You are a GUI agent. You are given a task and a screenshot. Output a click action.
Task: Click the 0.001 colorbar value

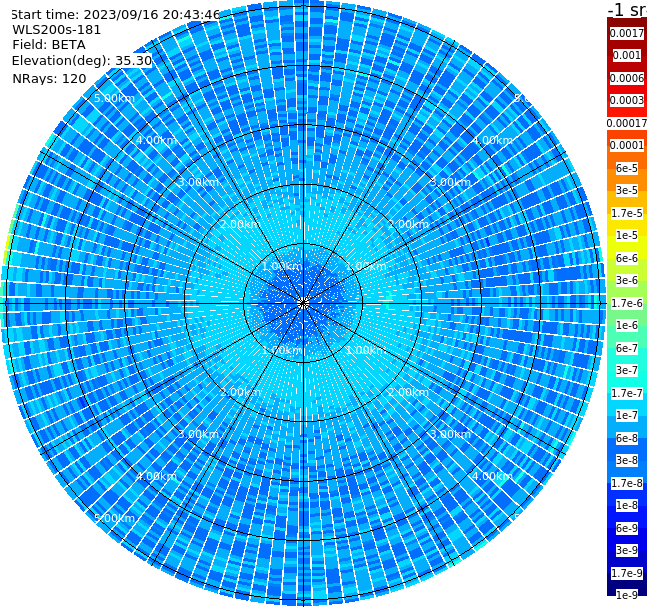point(627,55)
